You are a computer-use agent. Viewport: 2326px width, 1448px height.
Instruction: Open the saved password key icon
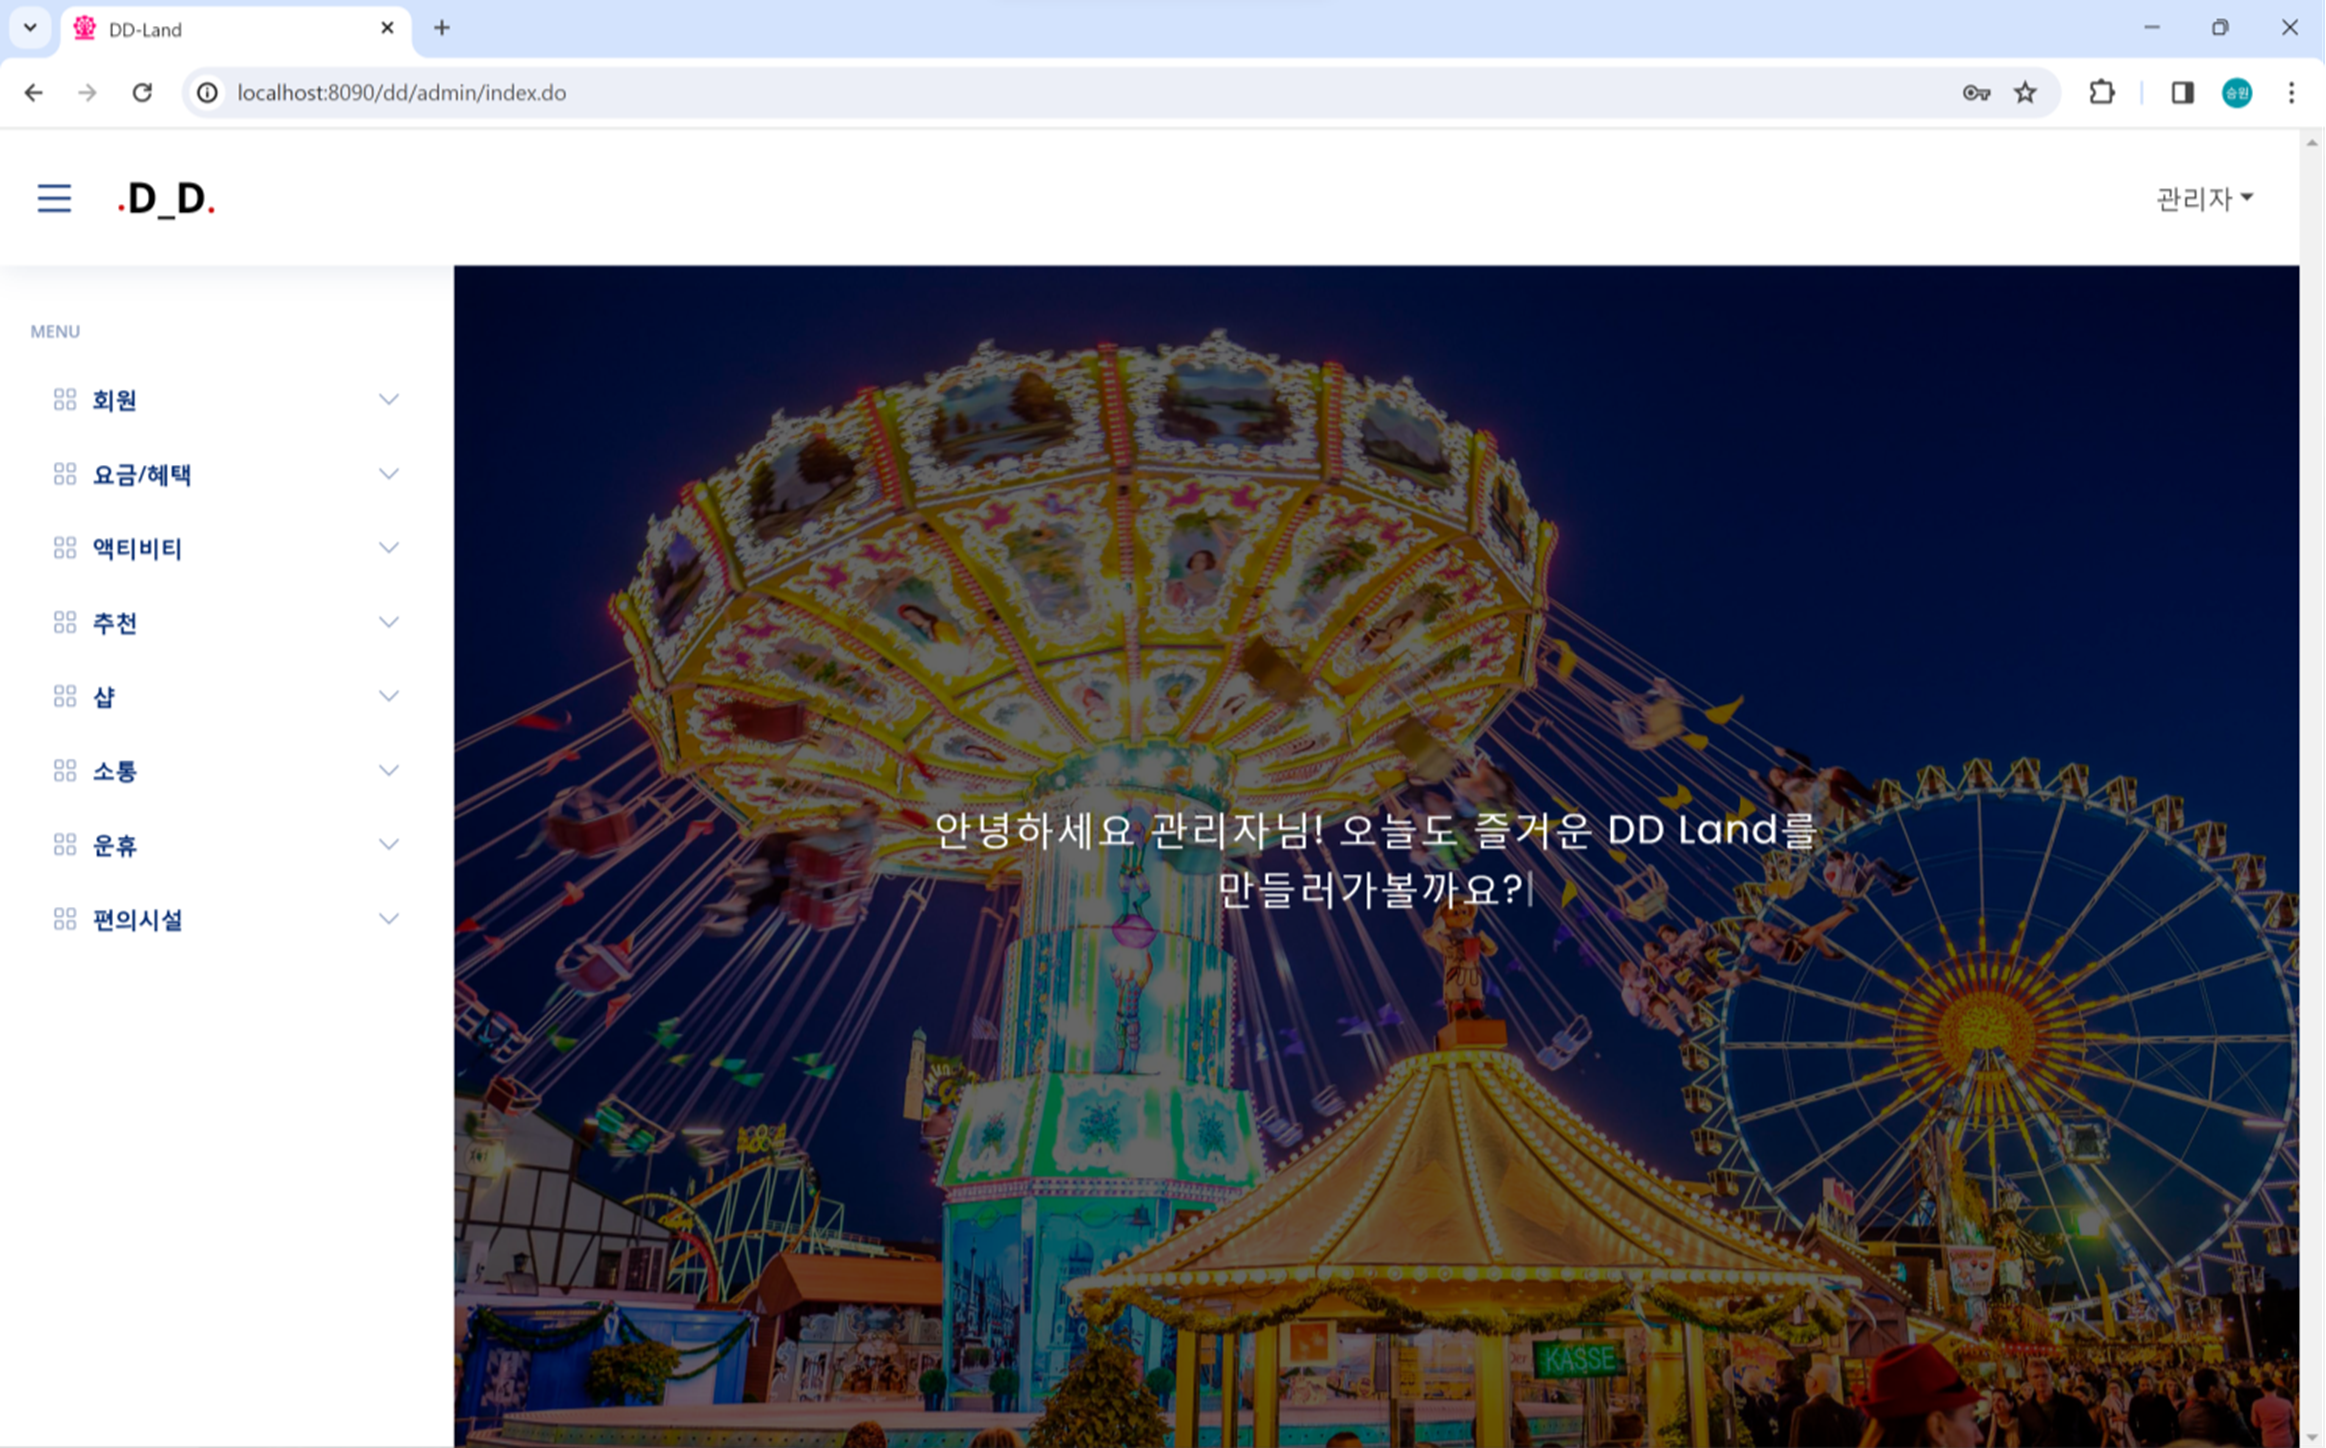(x=1976, y=93)
